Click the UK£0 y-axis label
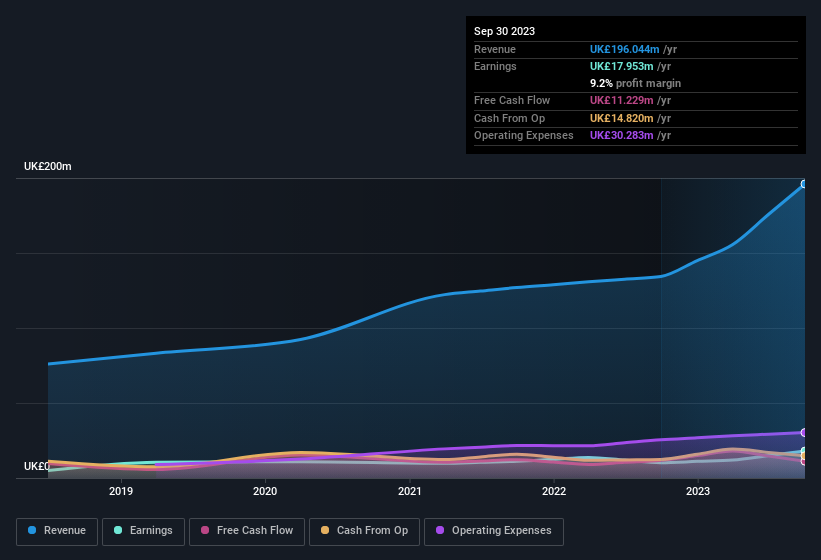821x560 pixels. pyautogui.click(x=37, y=466)
